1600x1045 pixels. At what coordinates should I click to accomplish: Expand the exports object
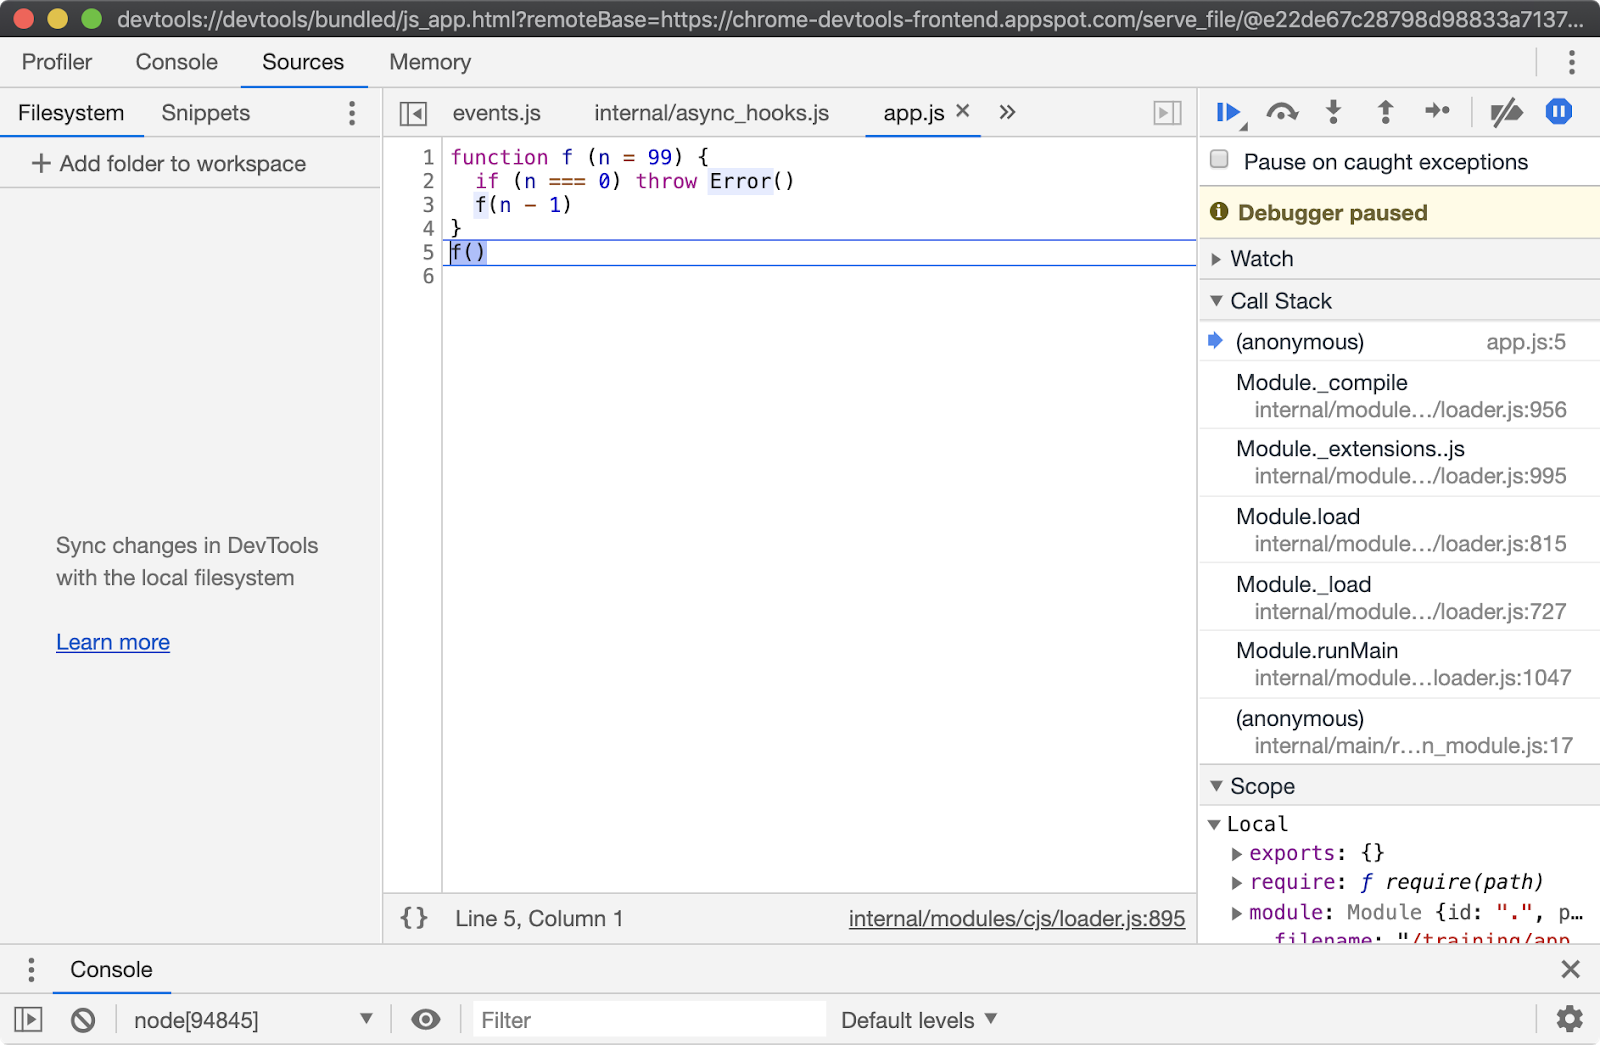point(1237,853)
